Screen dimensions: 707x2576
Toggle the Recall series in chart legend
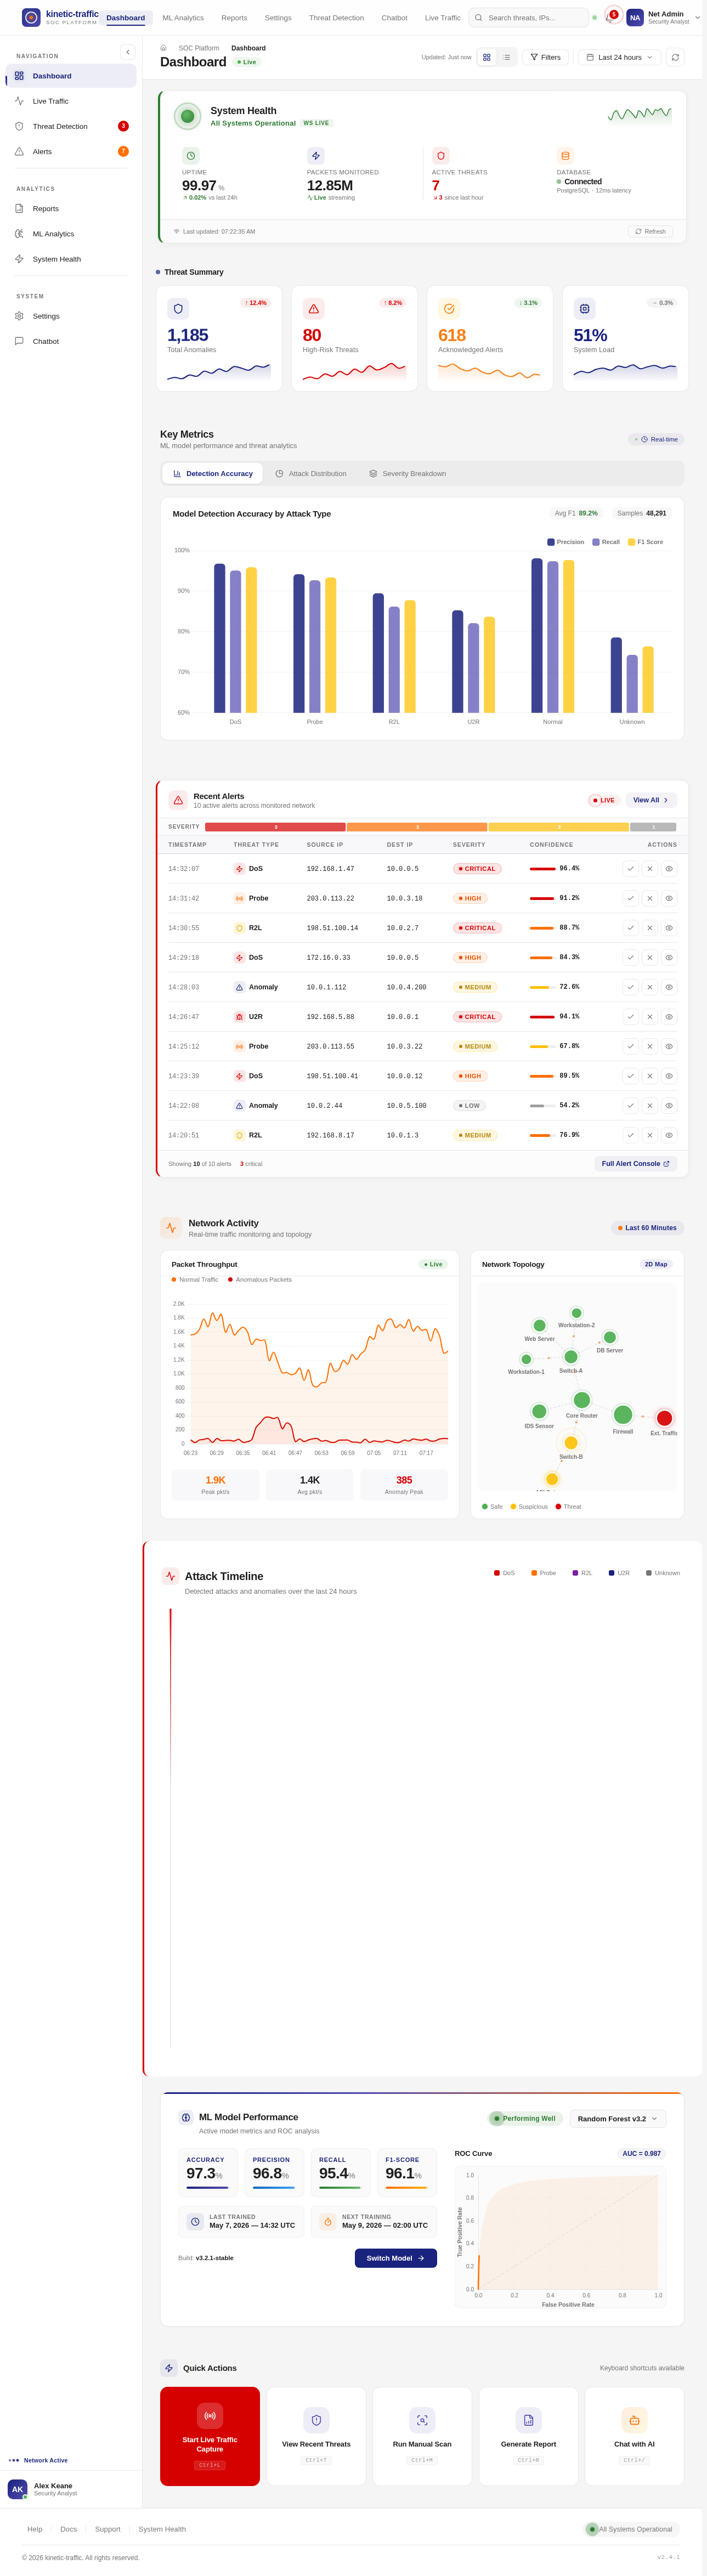(x=606, y=542)
